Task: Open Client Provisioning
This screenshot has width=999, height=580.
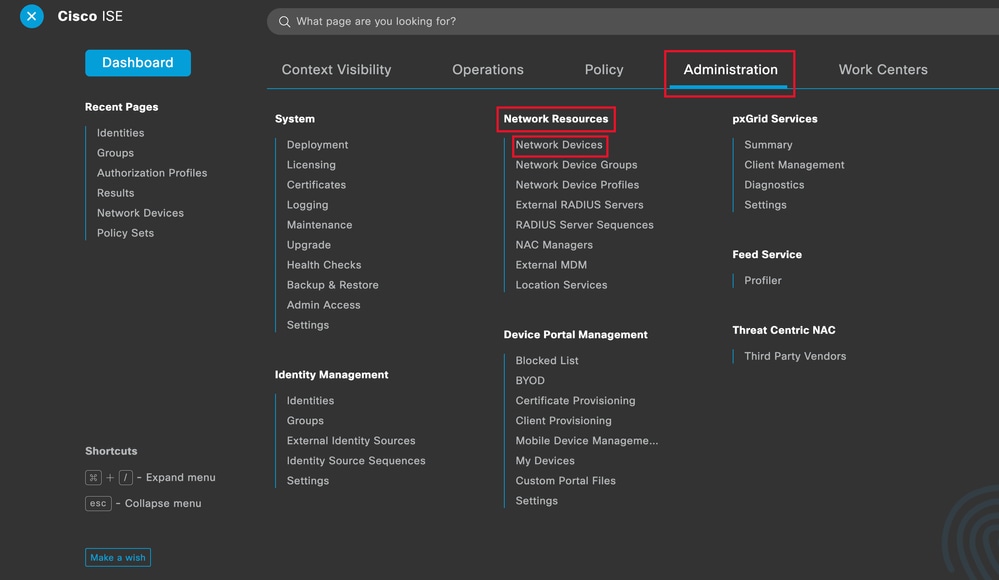Action: 563,421
